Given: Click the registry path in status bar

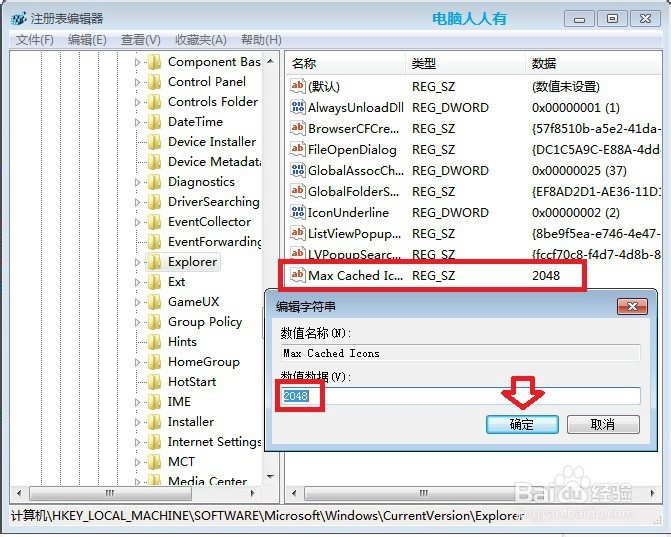Looking at the screenshot, I should coord(267,516).
